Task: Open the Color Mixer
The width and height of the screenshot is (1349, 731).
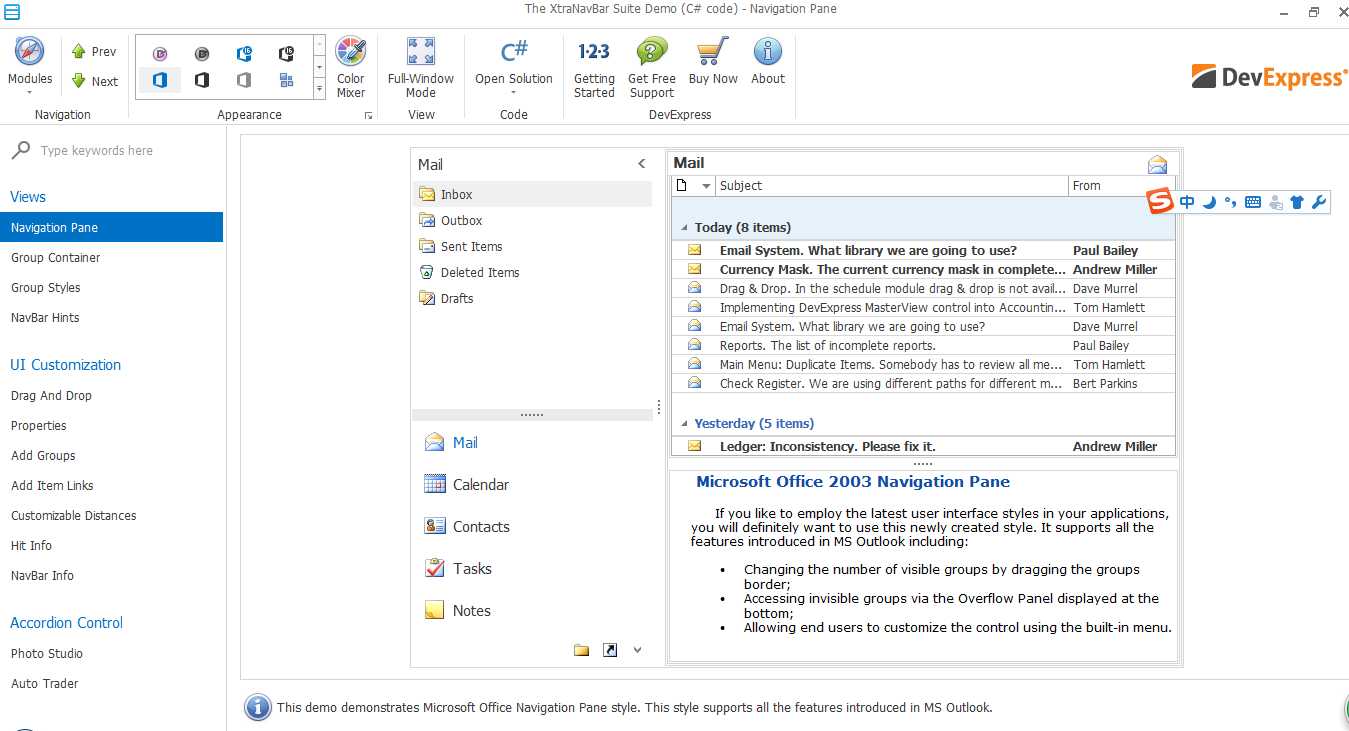Action: tap(351, 67)
